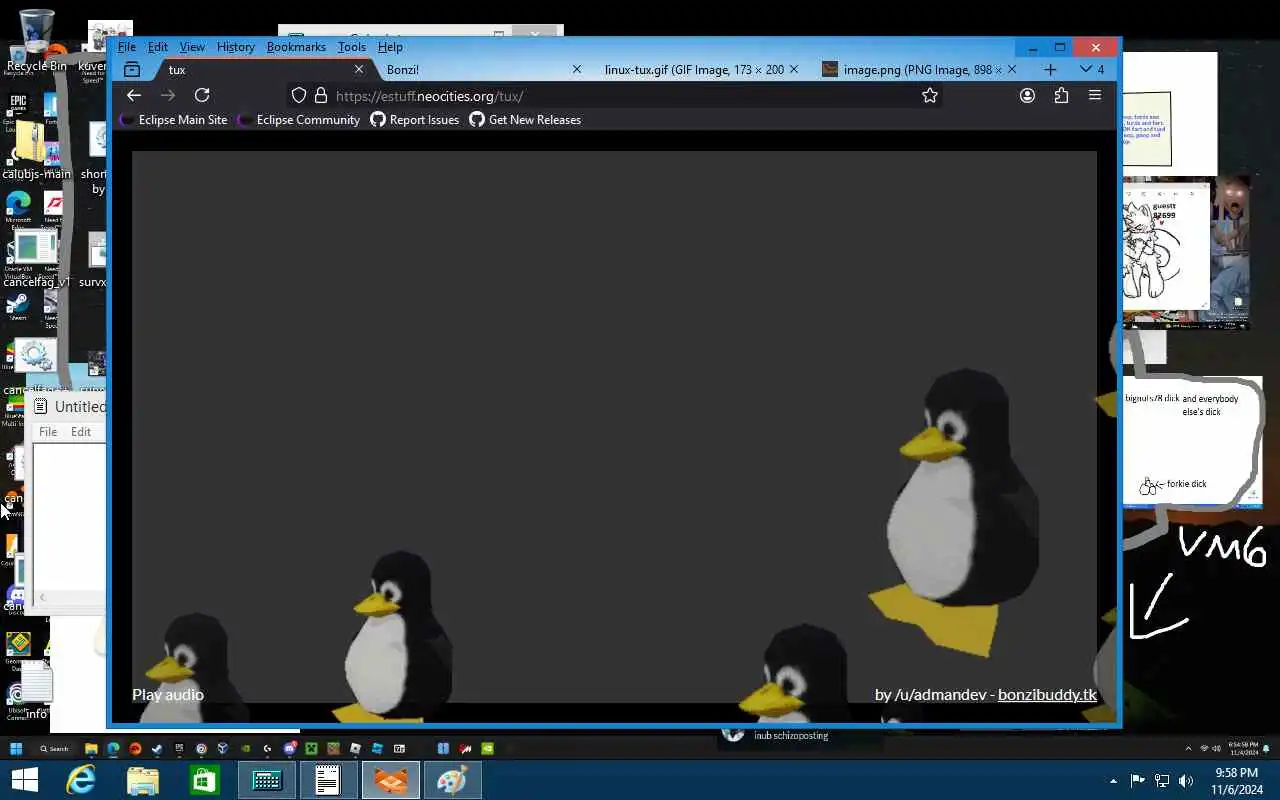Switch to Notepad in taskbar

(328, 780)
